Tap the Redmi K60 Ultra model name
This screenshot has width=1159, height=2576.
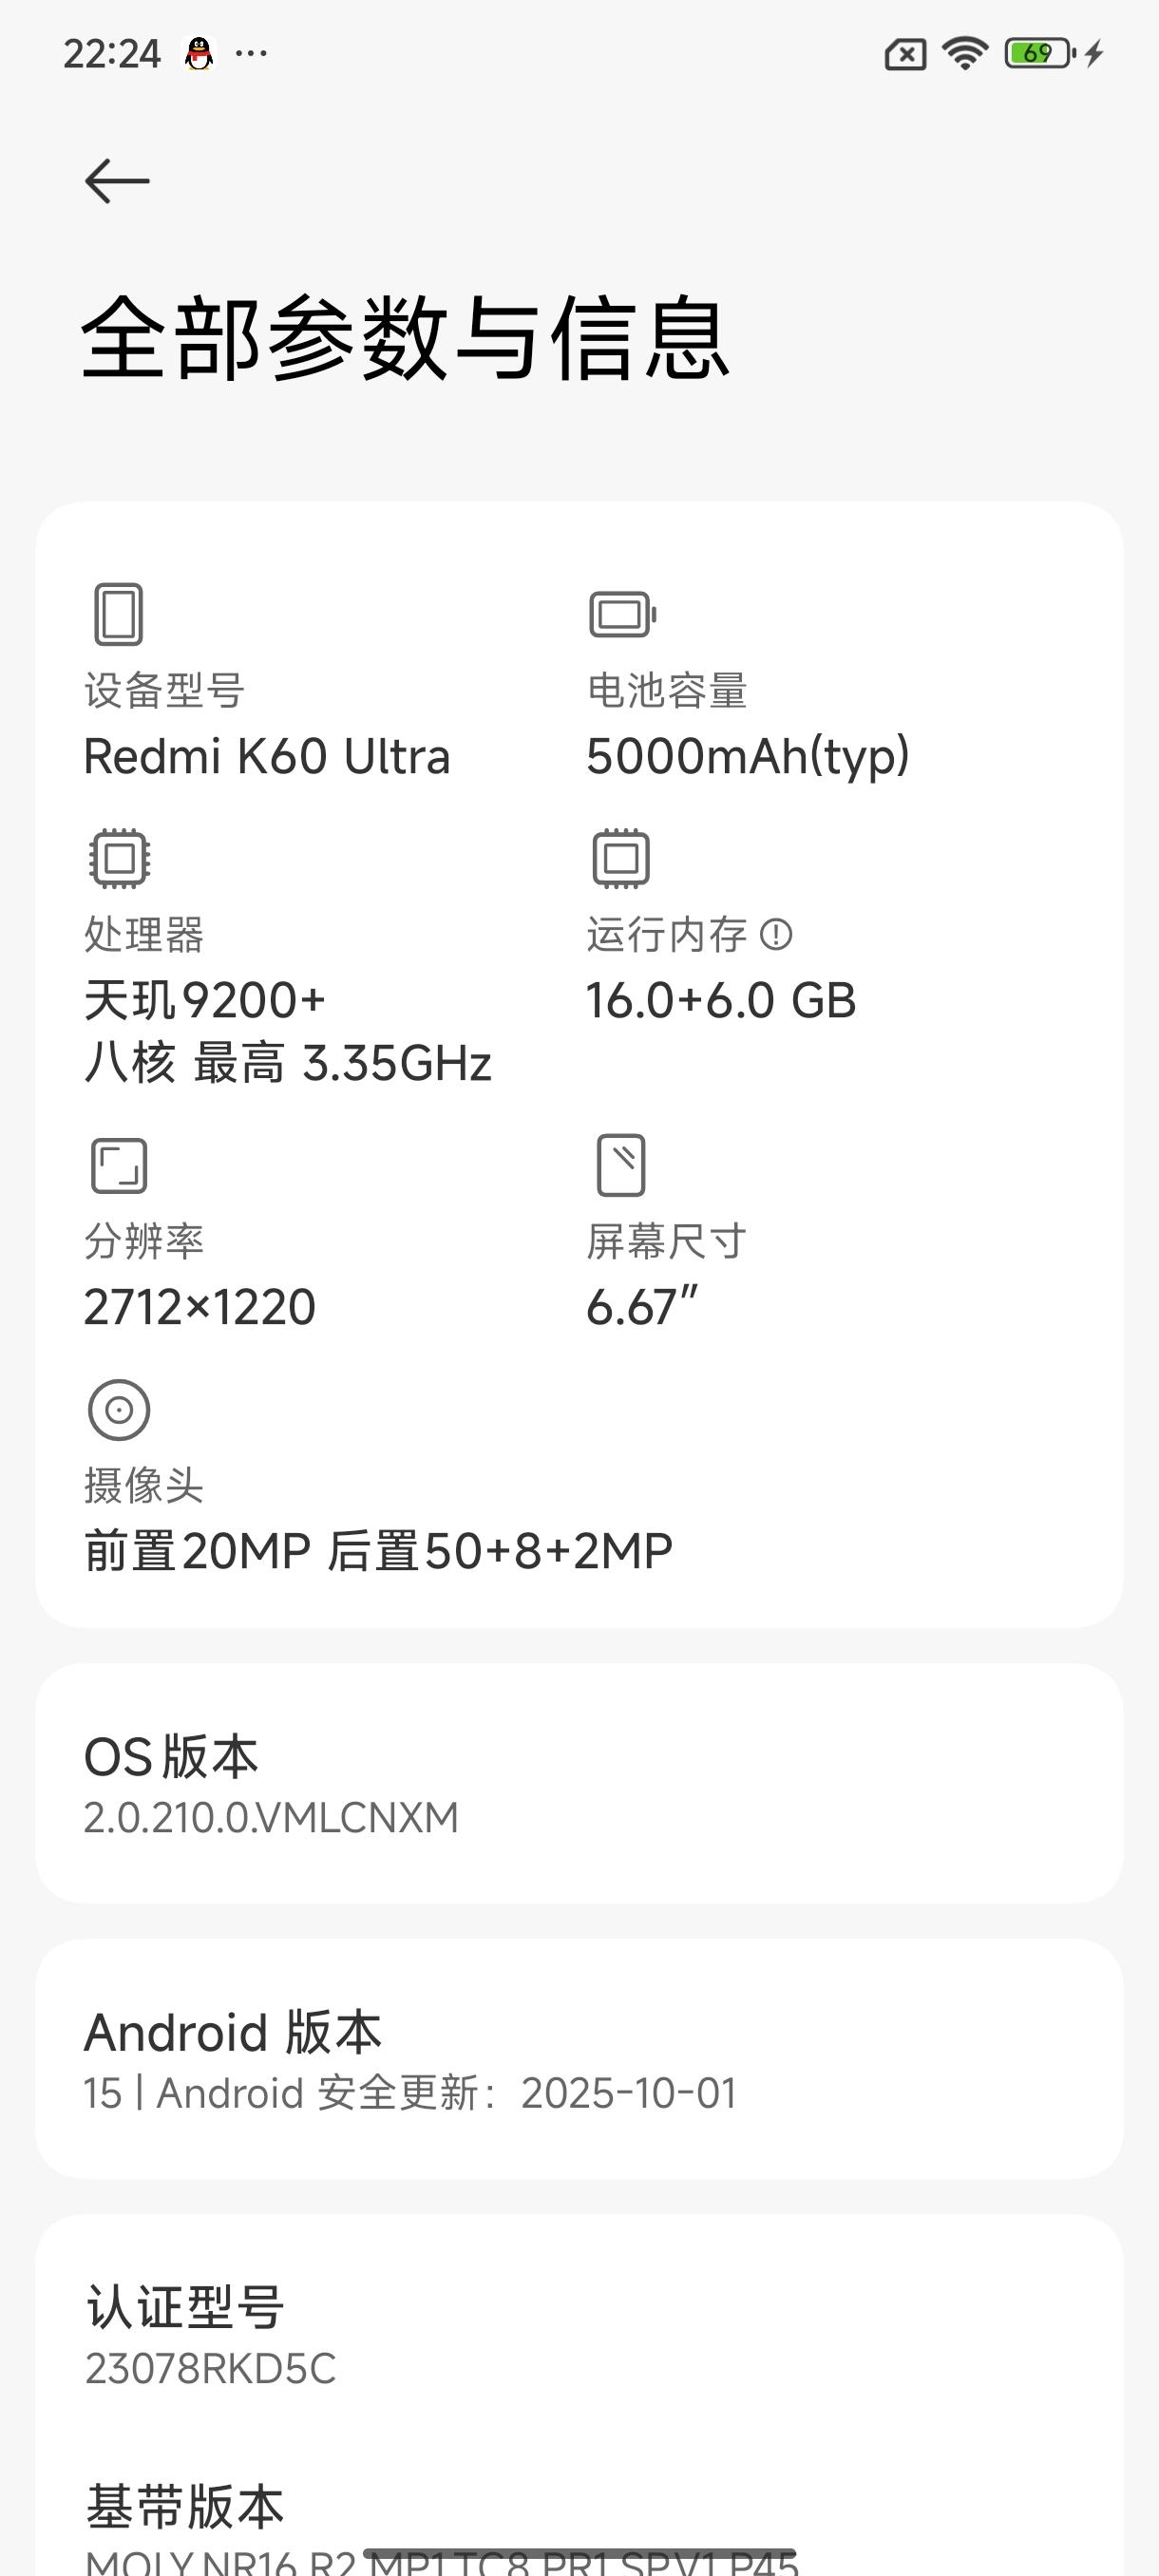(x=267, y=756)
